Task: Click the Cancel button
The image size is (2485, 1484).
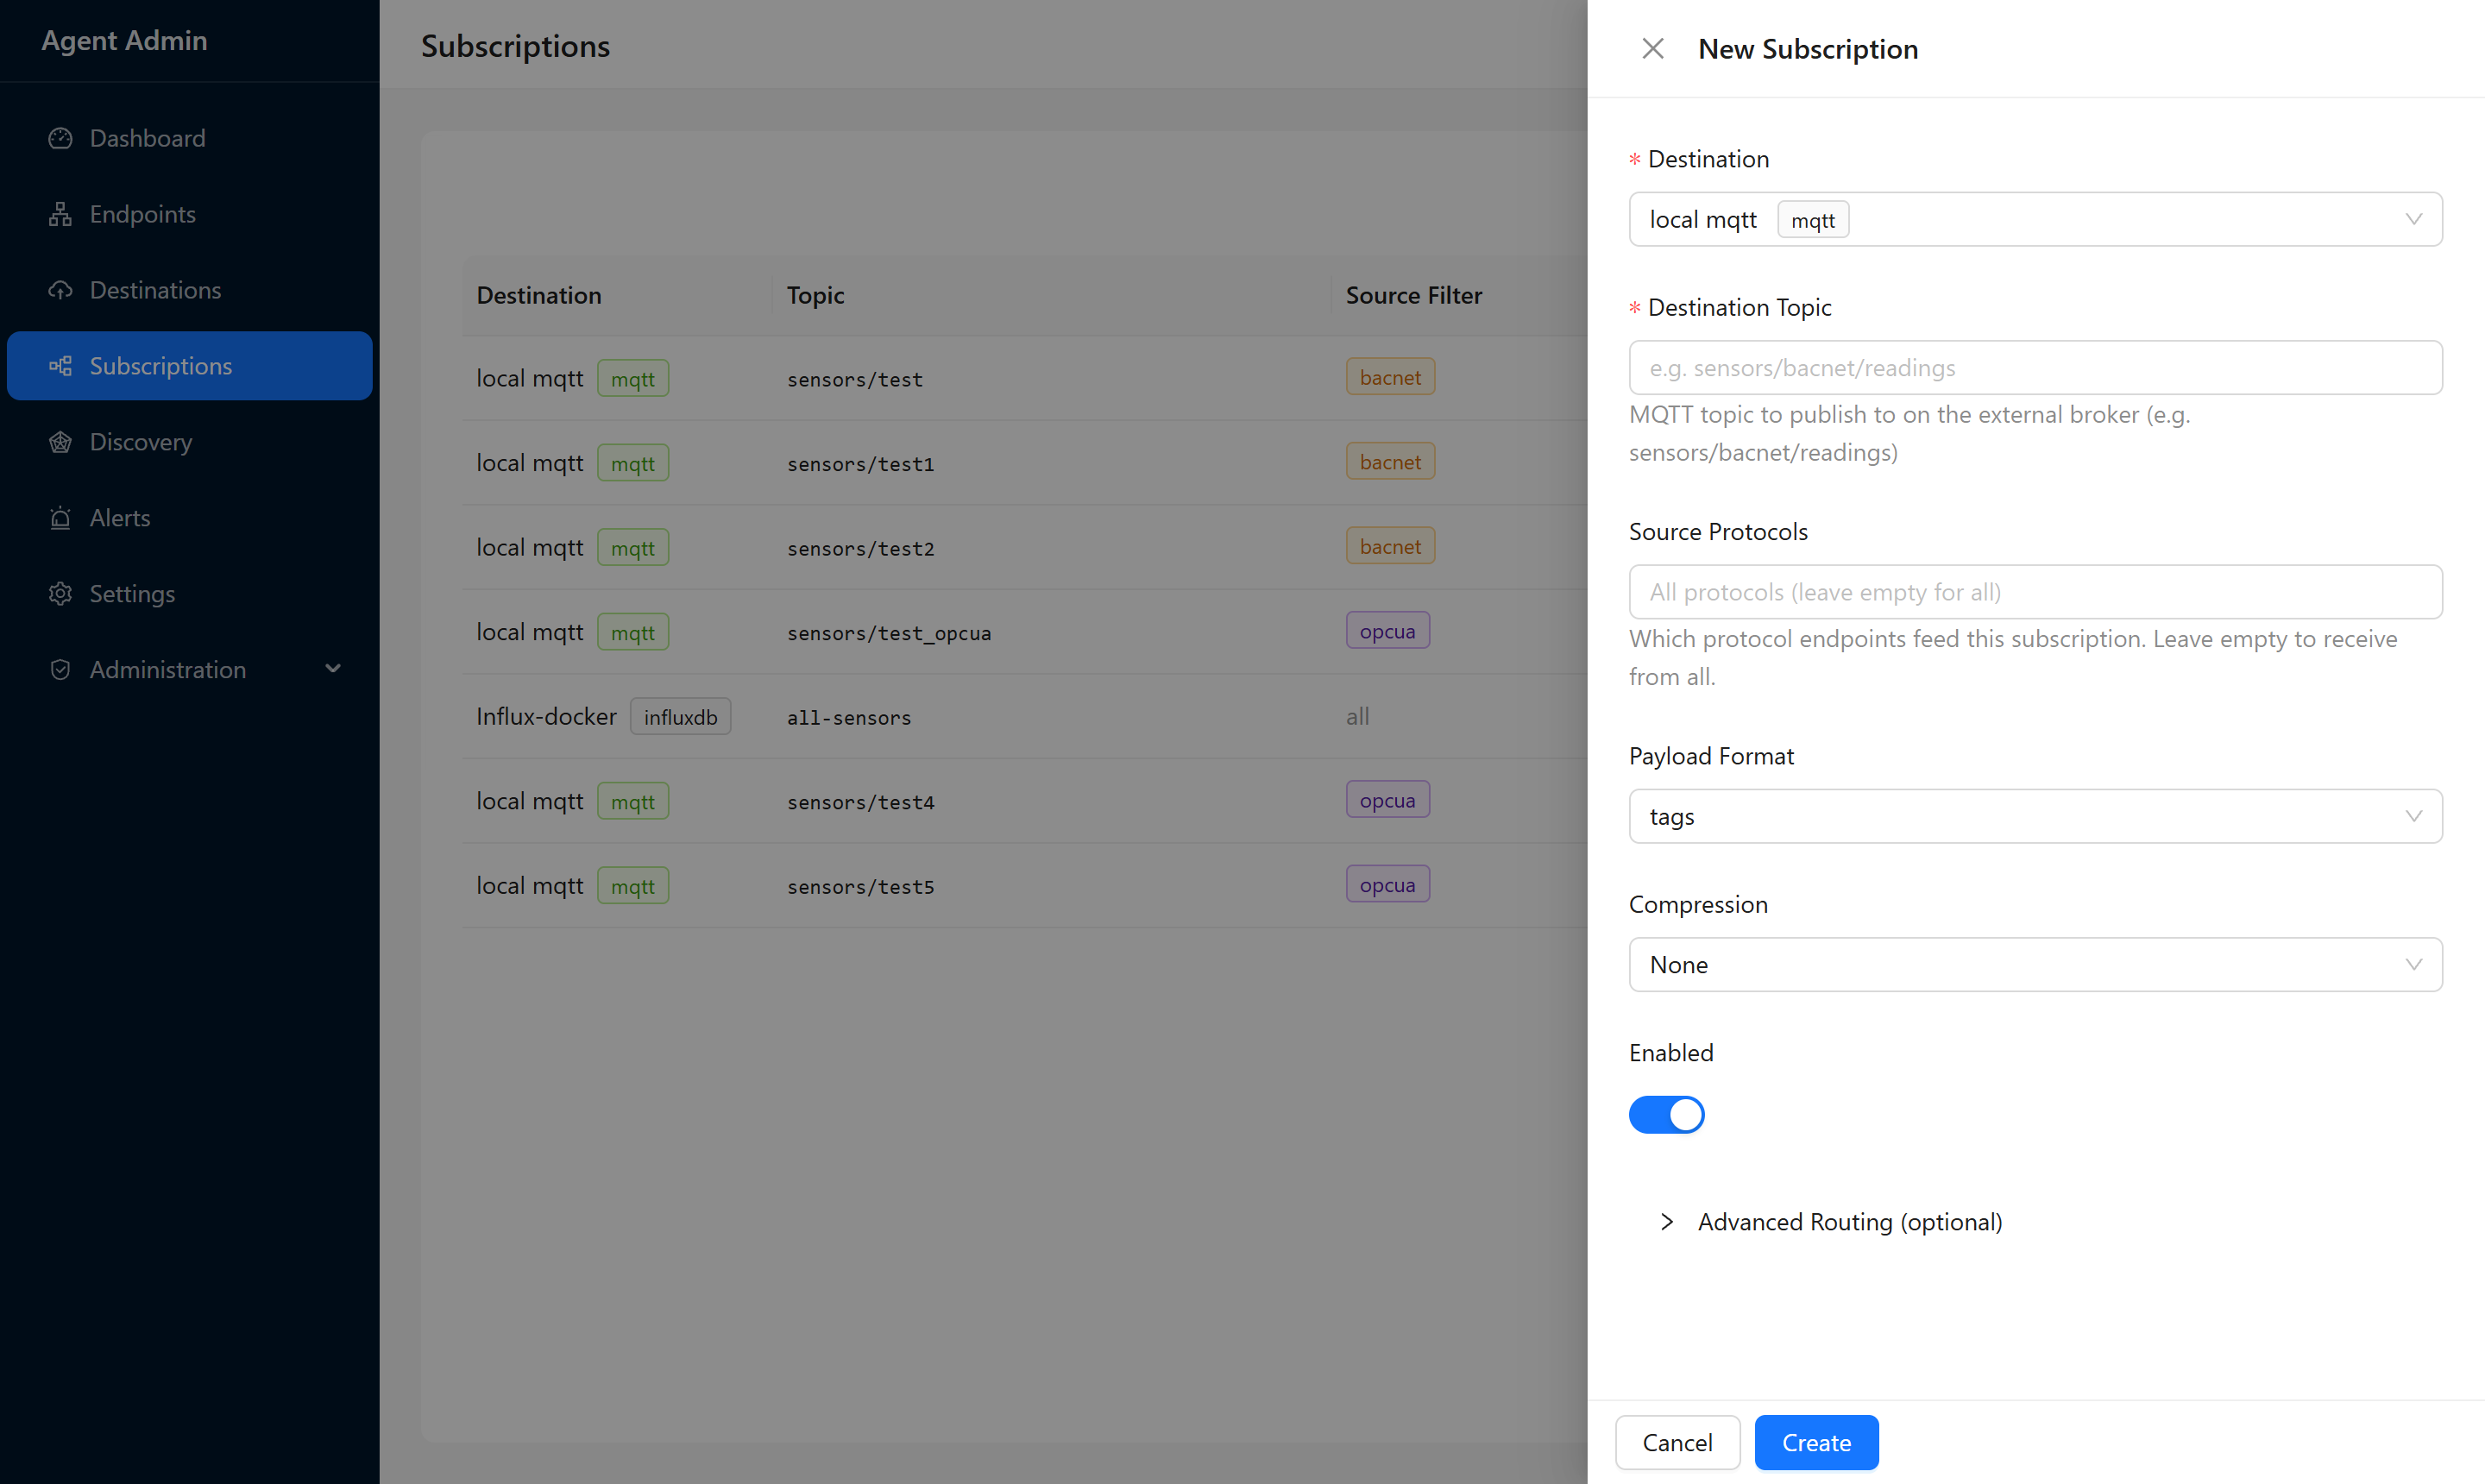Action: coord(1677,1442)
